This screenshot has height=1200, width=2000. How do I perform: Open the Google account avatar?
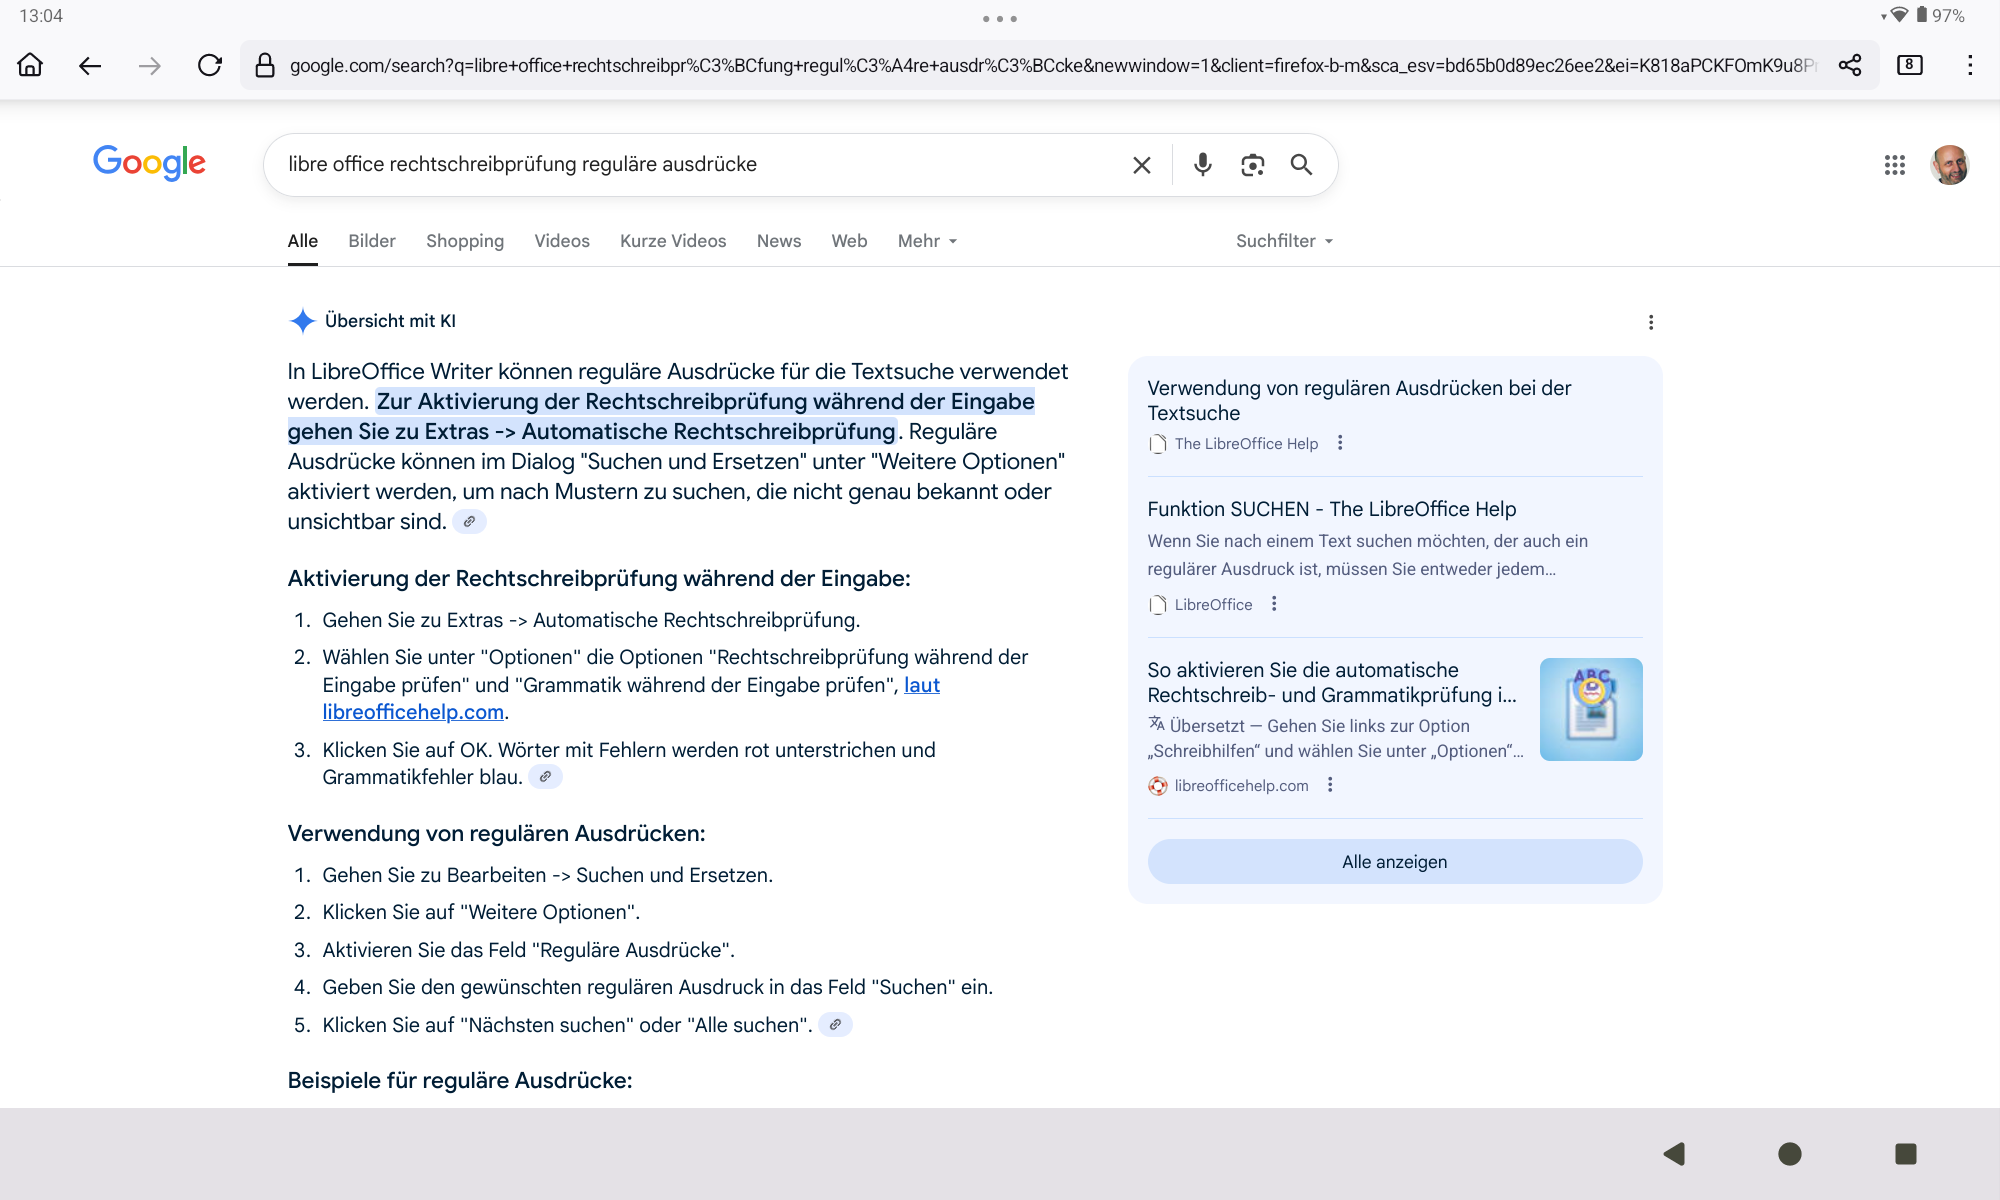click(1950, 165)
